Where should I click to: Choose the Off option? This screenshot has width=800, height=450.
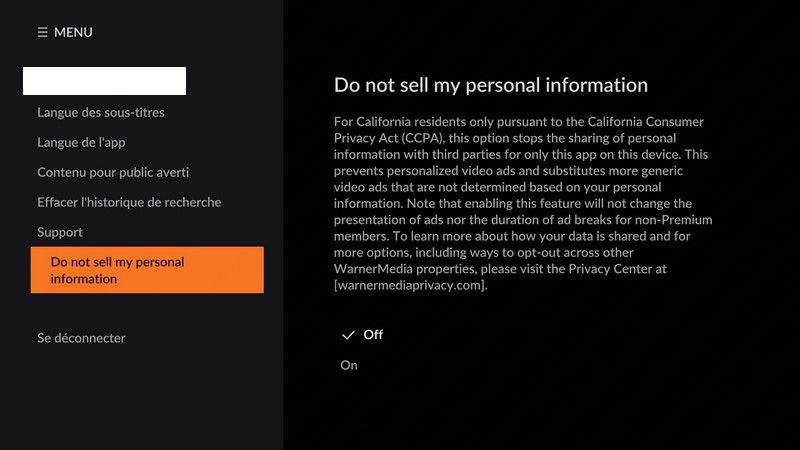click(373, 334)
